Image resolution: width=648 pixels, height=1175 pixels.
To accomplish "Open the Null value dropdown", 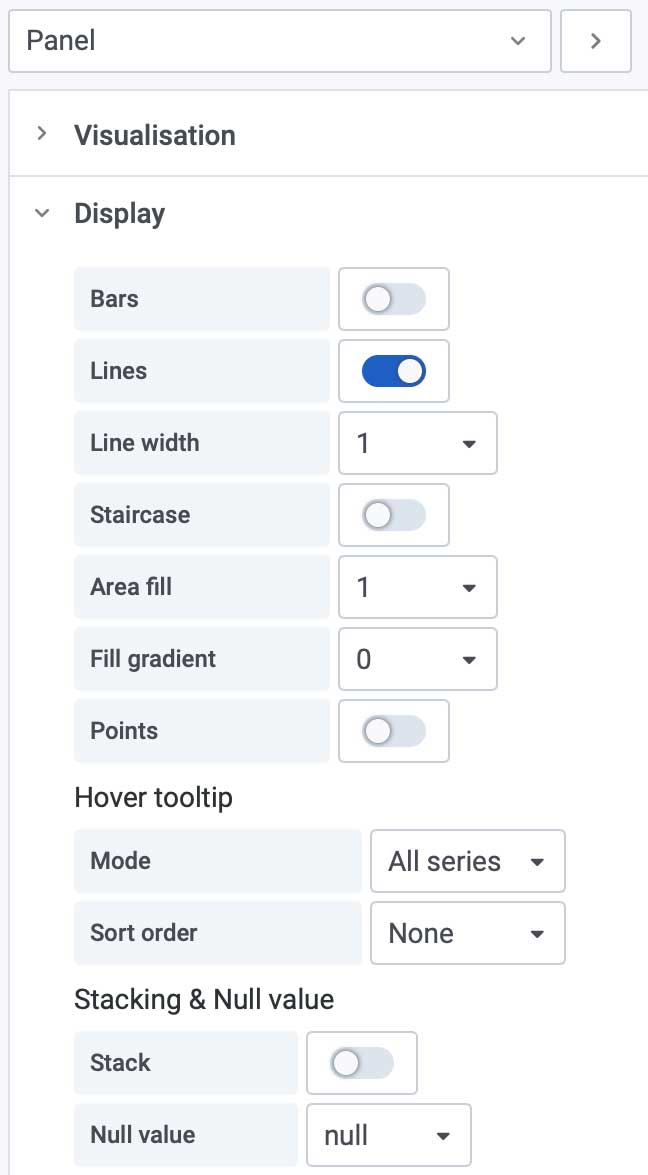I will (x=388, y=1135).
